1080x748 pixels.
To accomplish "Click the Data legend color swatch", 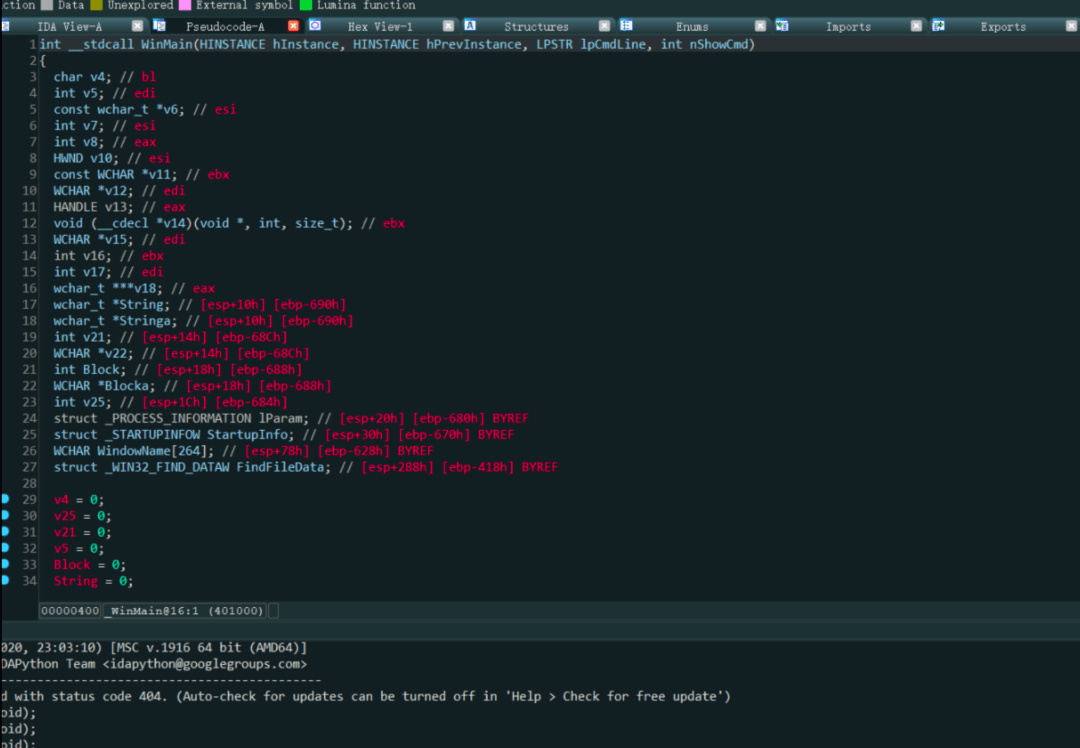I will pos(47,5).
